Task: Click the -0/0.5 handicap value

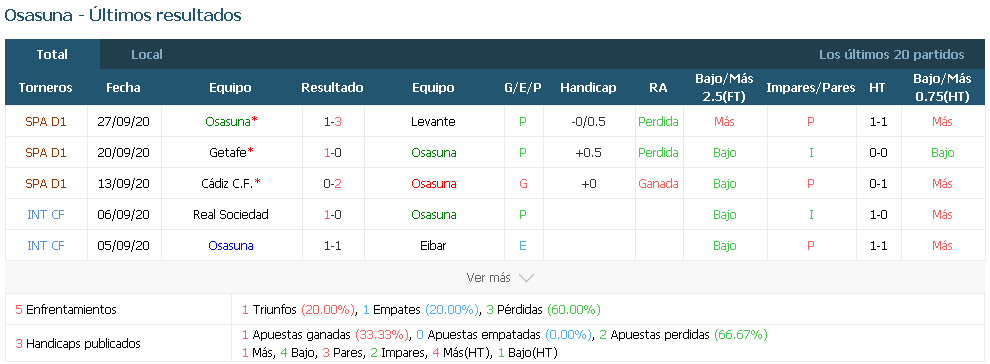Action: click(588, 121)
